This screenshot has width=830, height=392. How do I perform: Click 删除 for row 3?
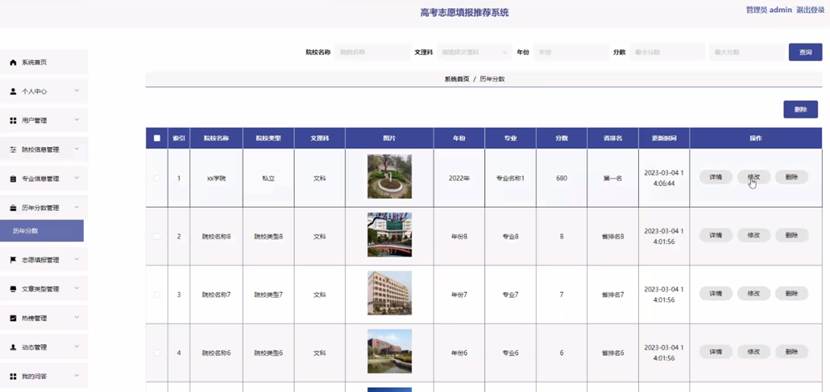tap(792, 293)
